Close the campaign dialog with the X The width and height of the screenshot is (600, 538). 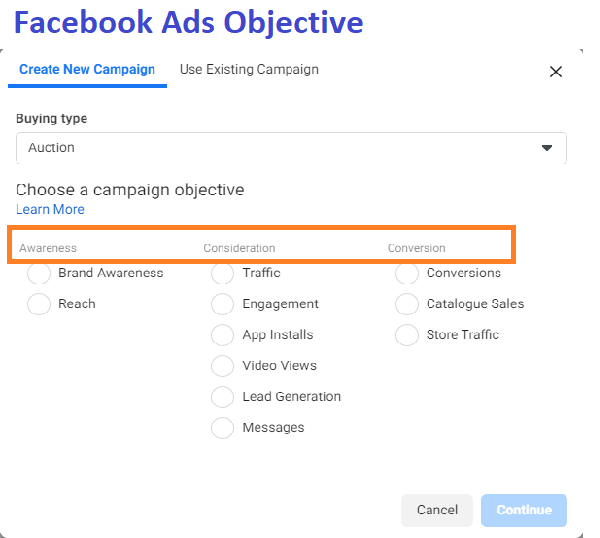(x=556, y=71)
